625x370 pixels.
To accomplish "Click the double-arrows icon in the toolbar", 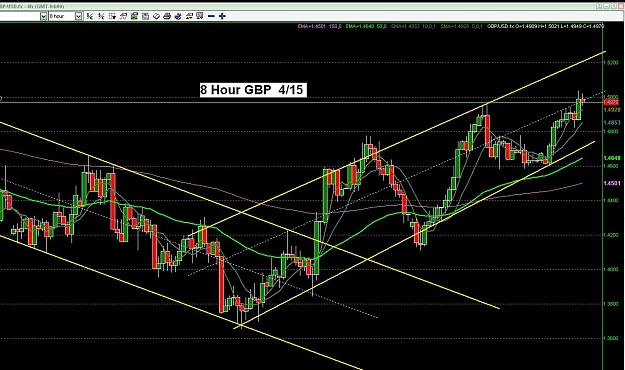I will 189,16.
